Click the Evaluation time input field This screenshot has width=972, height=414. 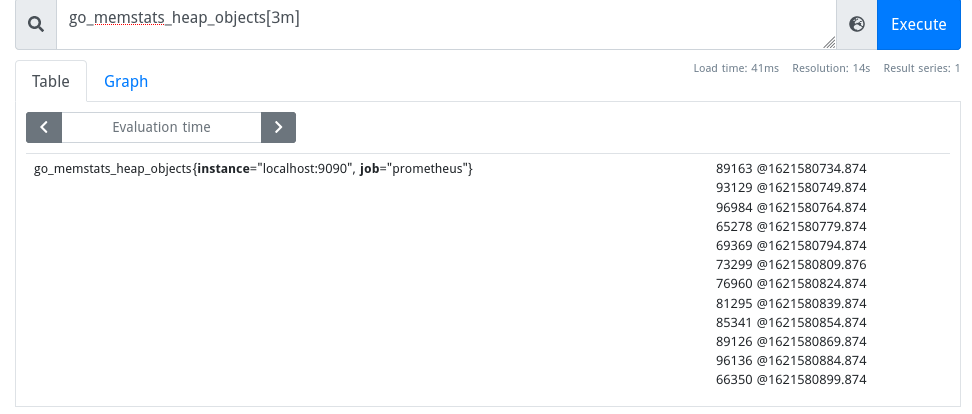[x=161, y=127]
